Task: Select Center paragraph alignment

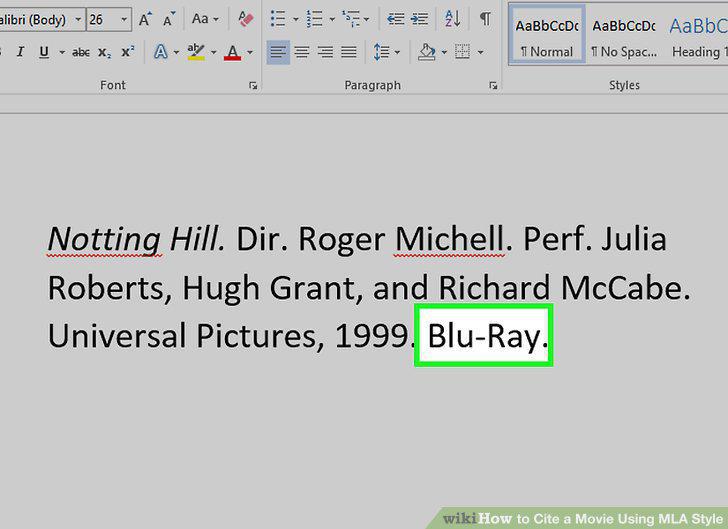Action: coord(302,52)
